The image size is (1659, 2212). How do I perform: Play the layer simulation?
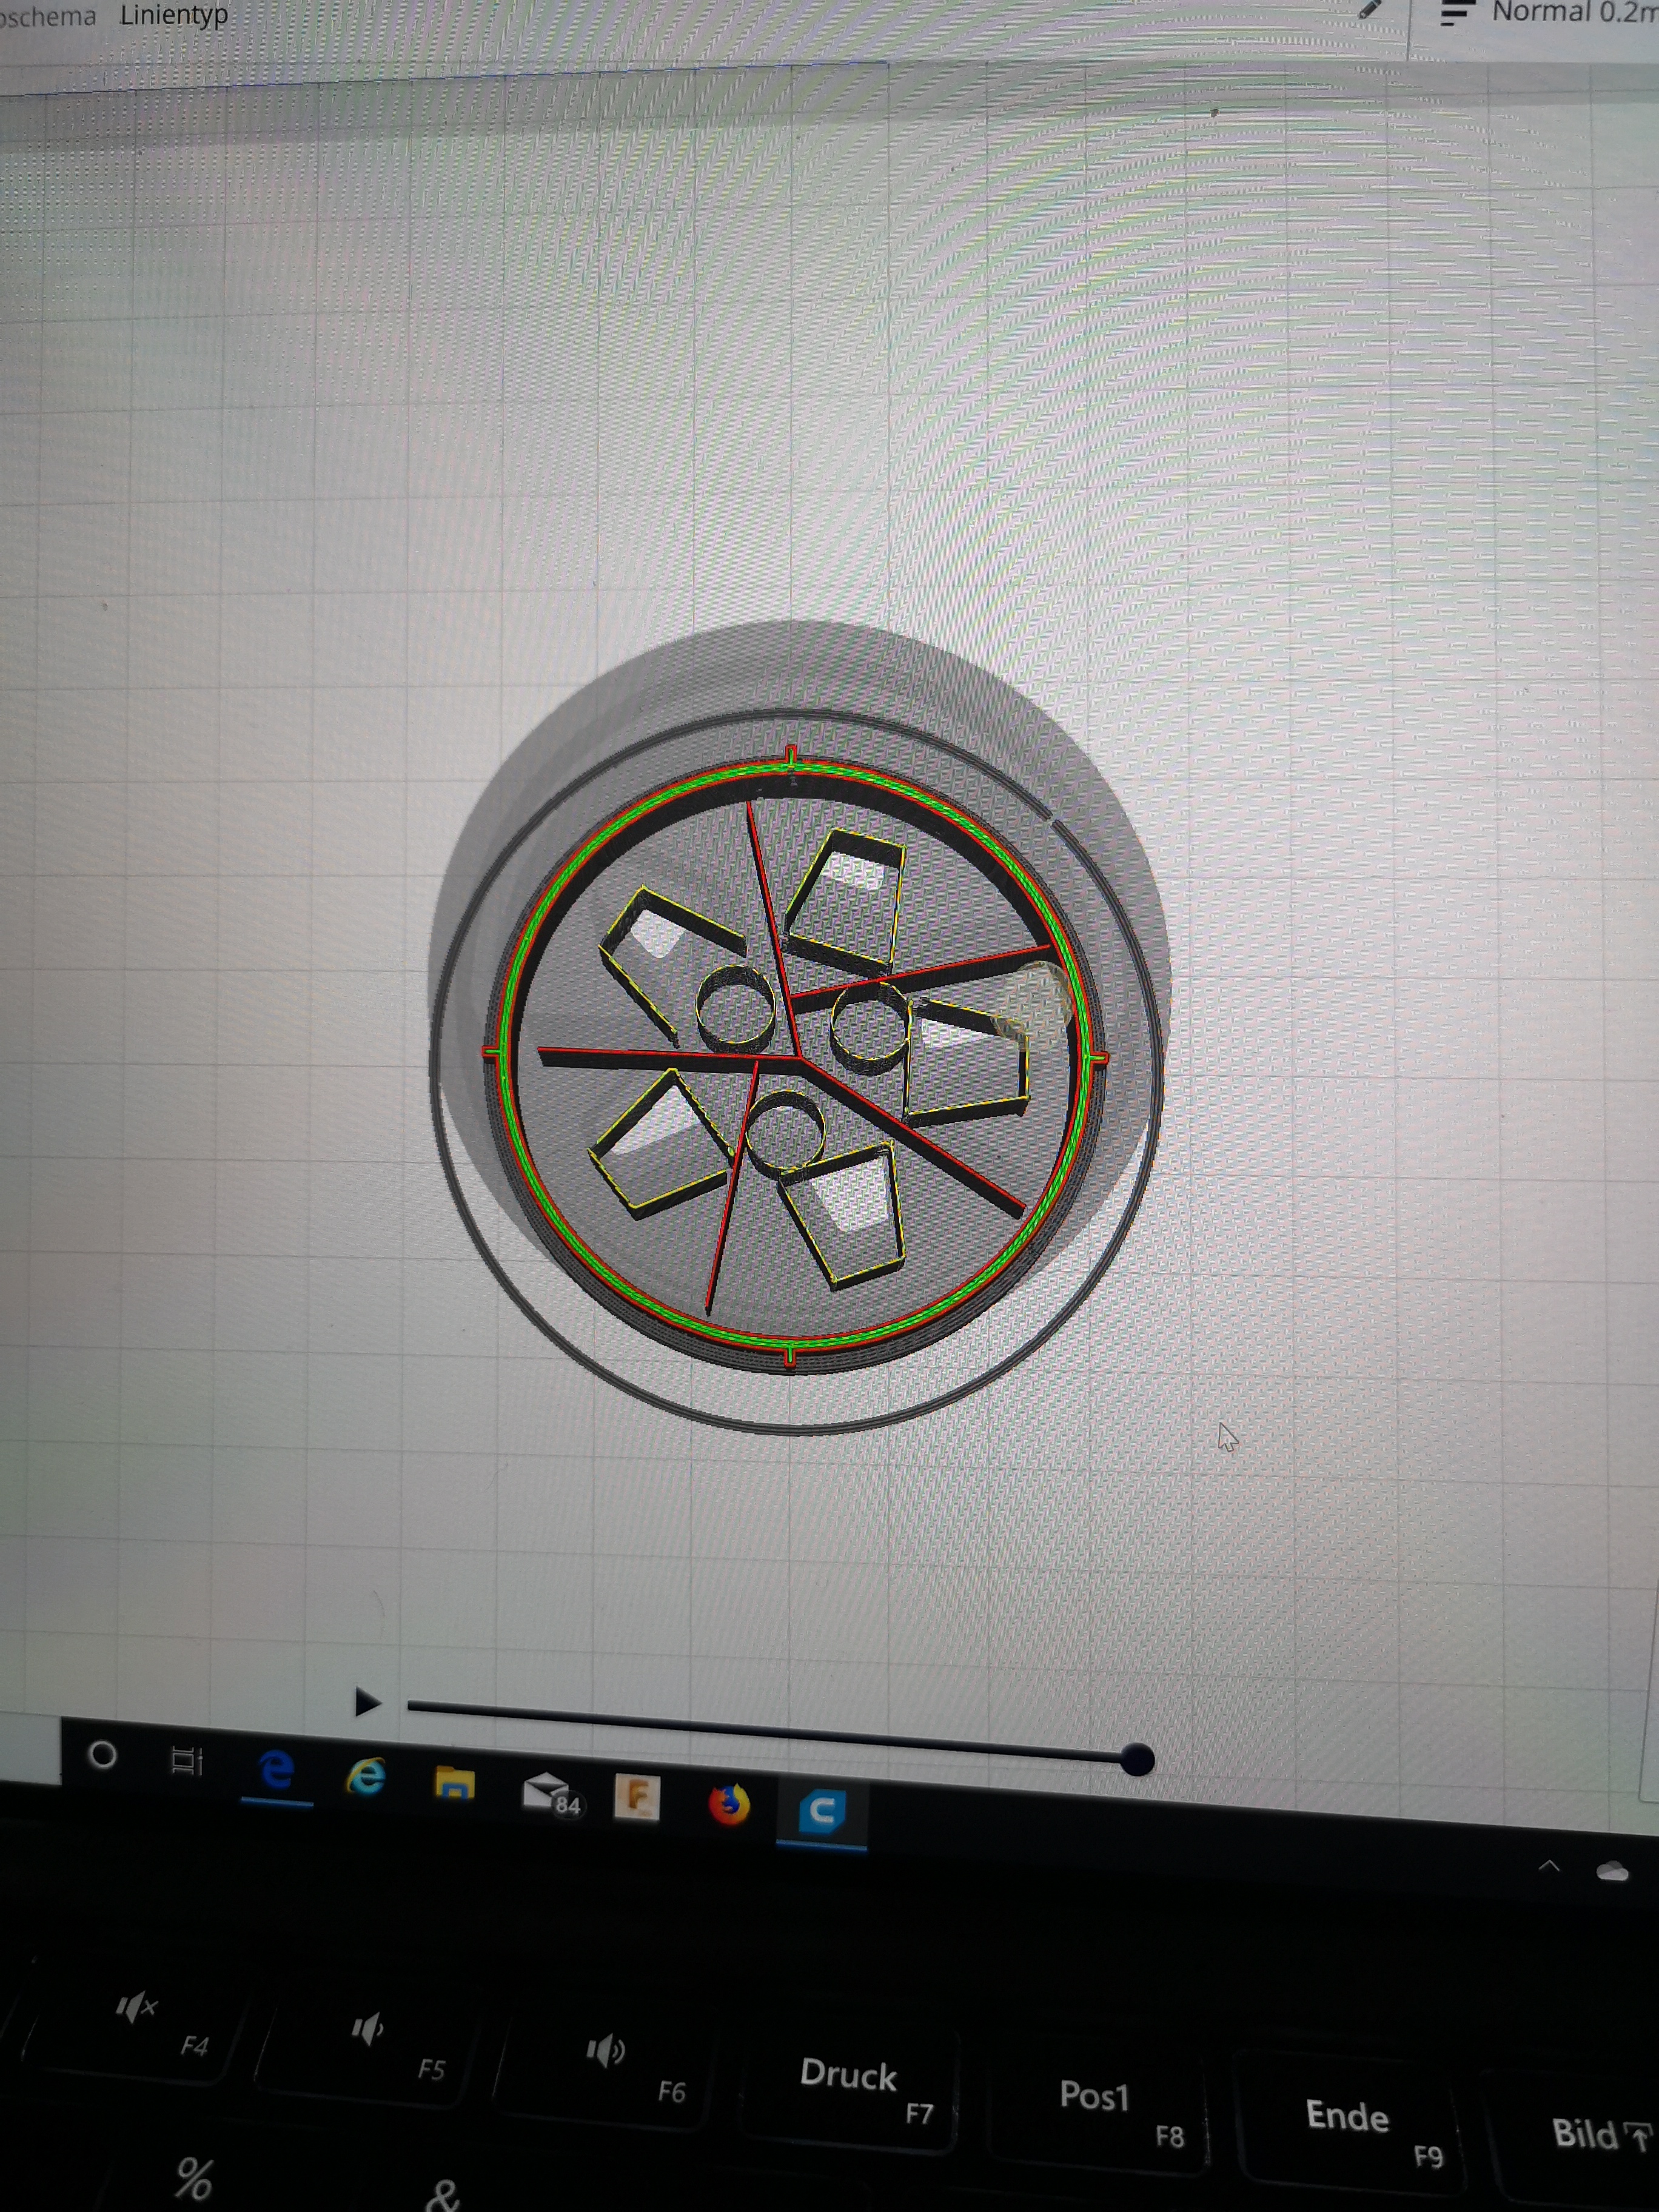click(x=367, y=1702)
